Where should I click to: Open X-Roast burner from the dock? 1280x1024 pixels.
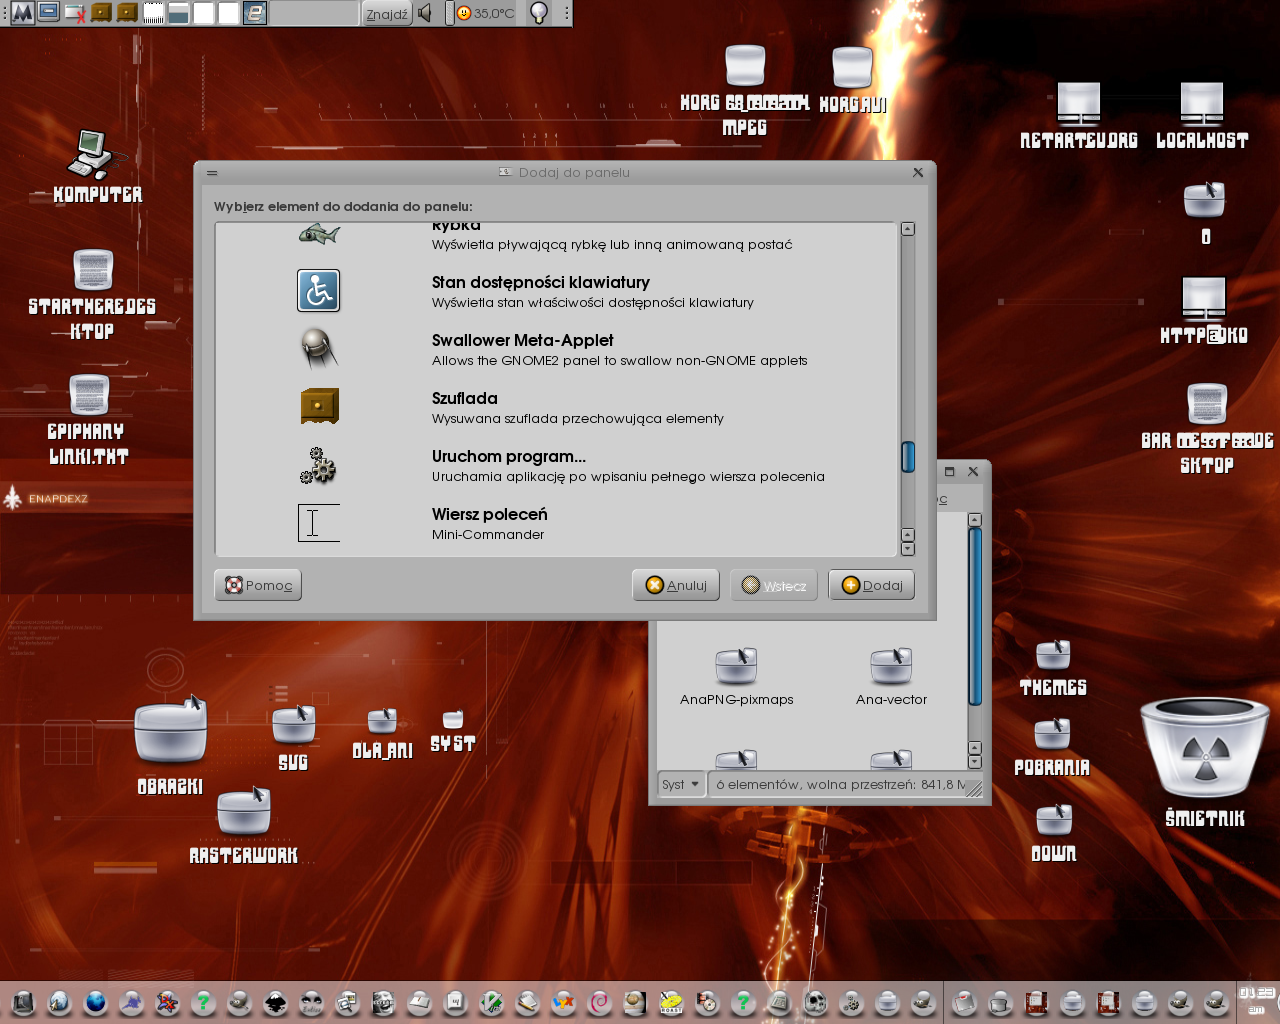pyautogui.click(x=671, y=1002)
